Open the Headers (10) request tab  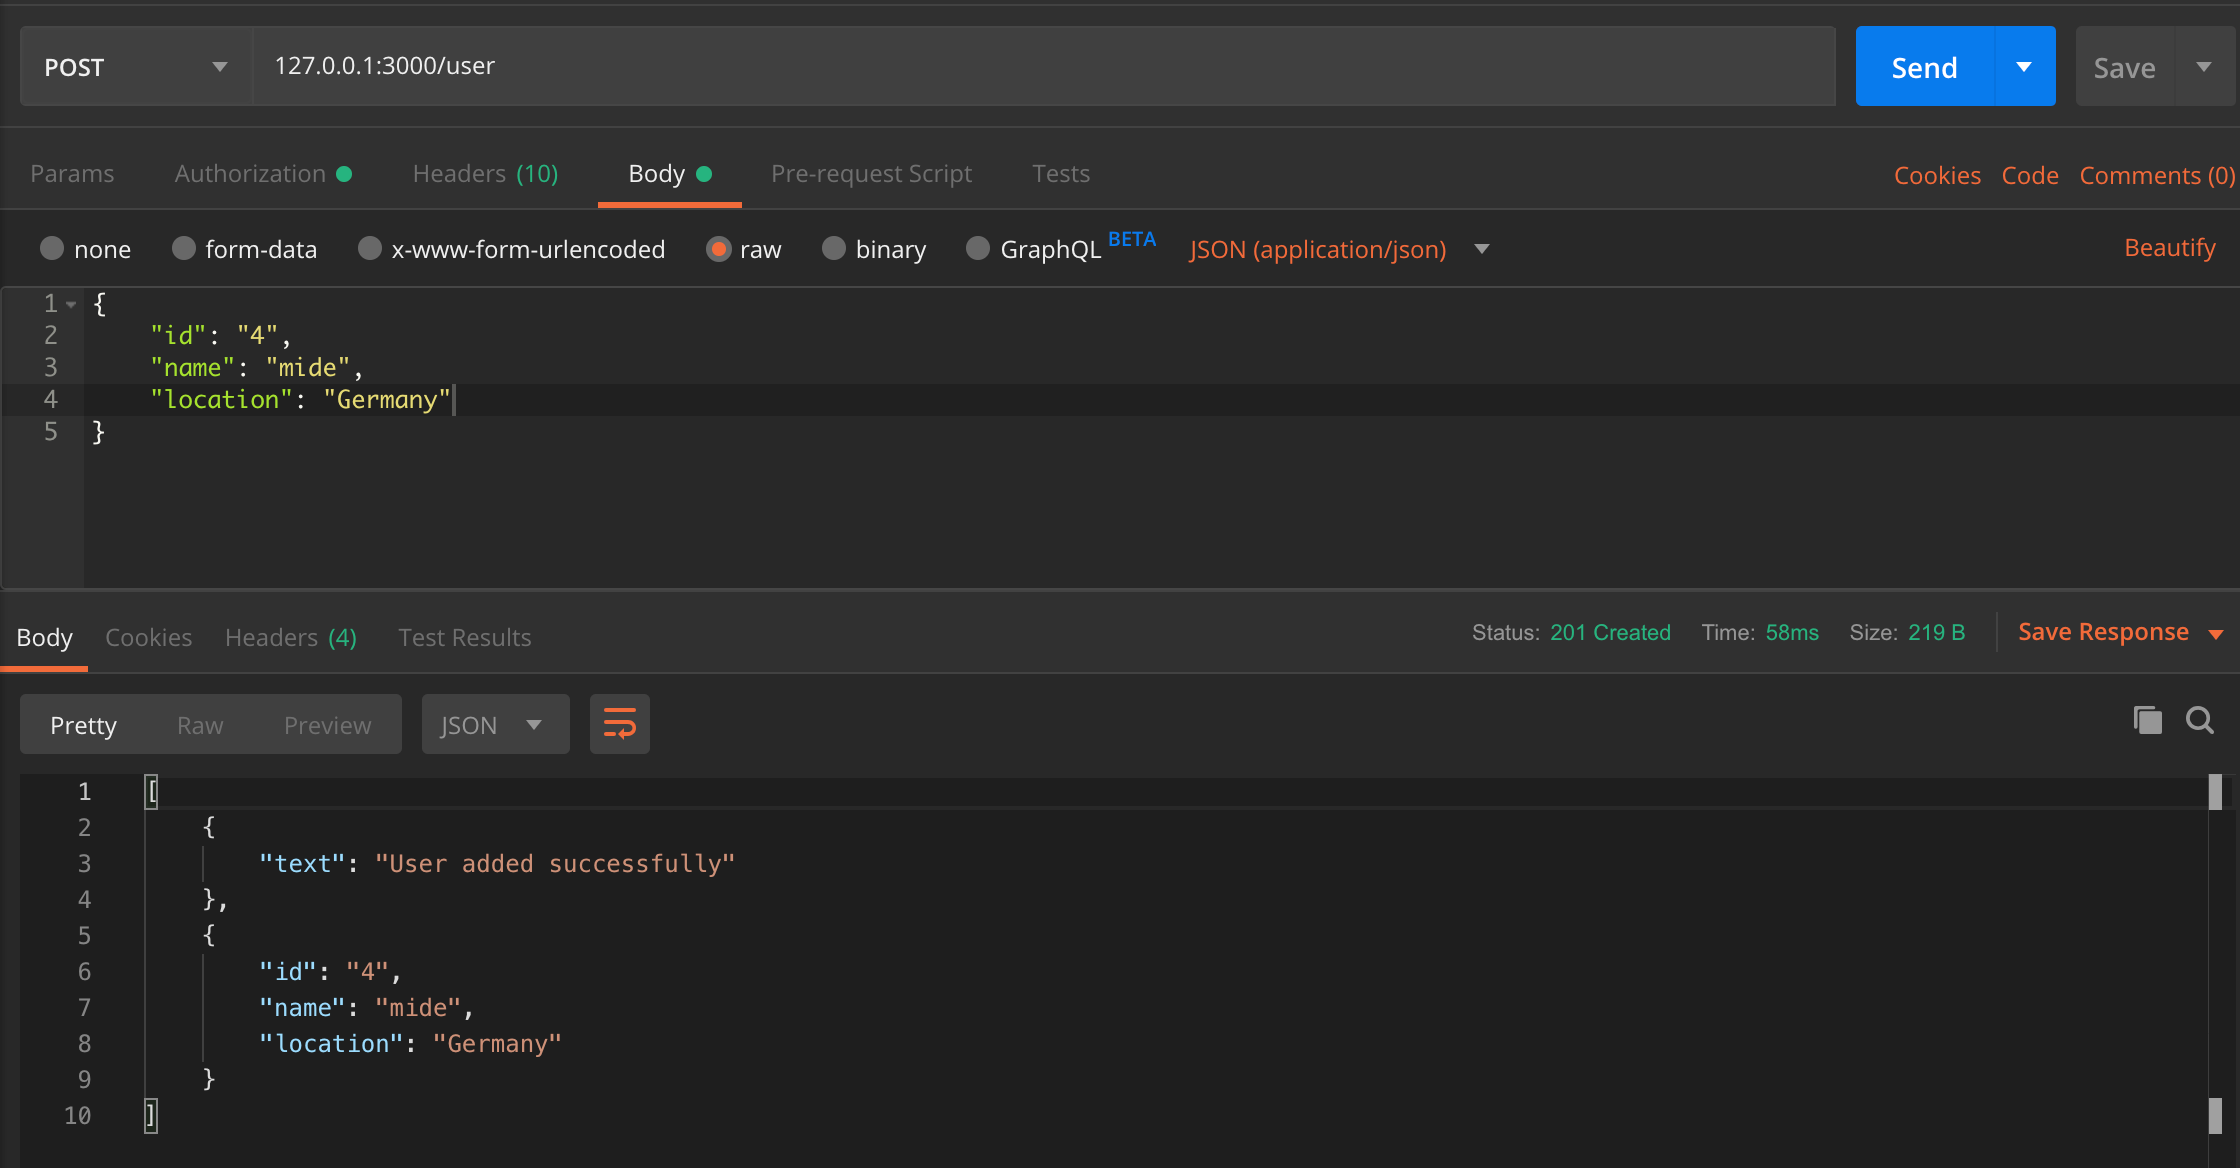[485, 173]
